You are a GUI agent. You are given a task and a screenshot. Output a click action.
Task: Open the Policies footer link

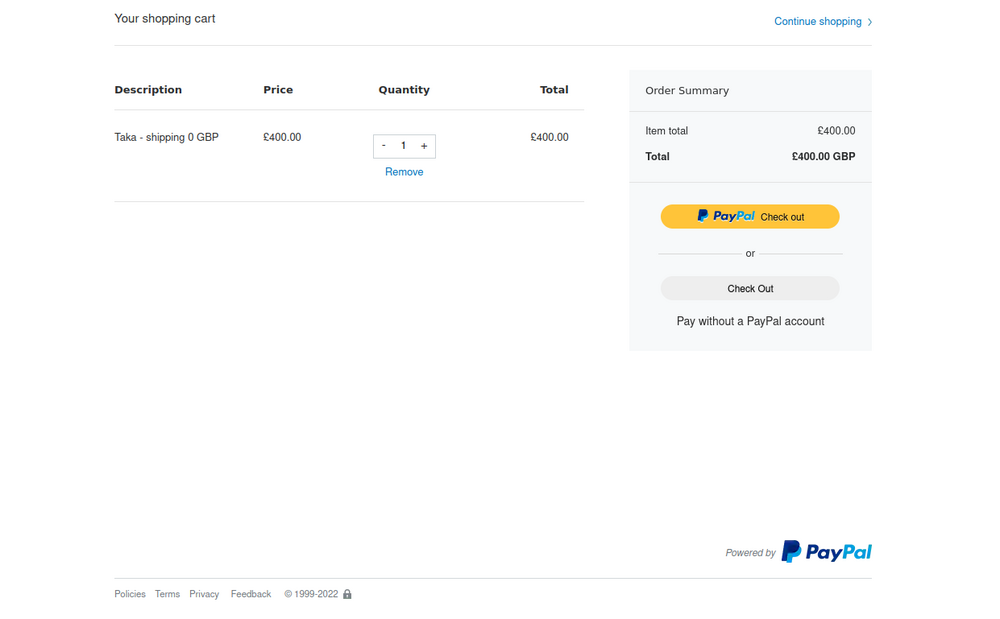130,594
